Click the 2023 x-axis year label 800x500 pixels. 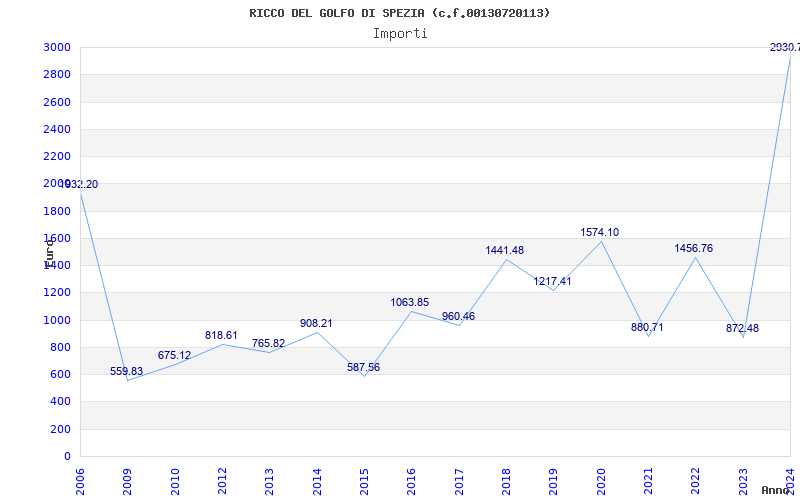click(x=743, y=482)
